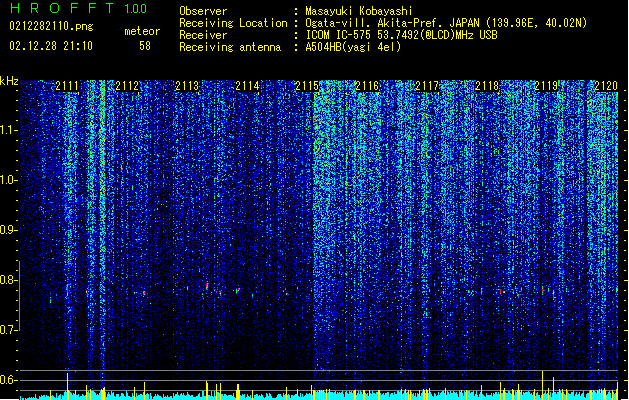This screenshot has width=629, height=400.
Task: Select observer name Masayuki Kobayashi
Action: (x=359, y=11)
